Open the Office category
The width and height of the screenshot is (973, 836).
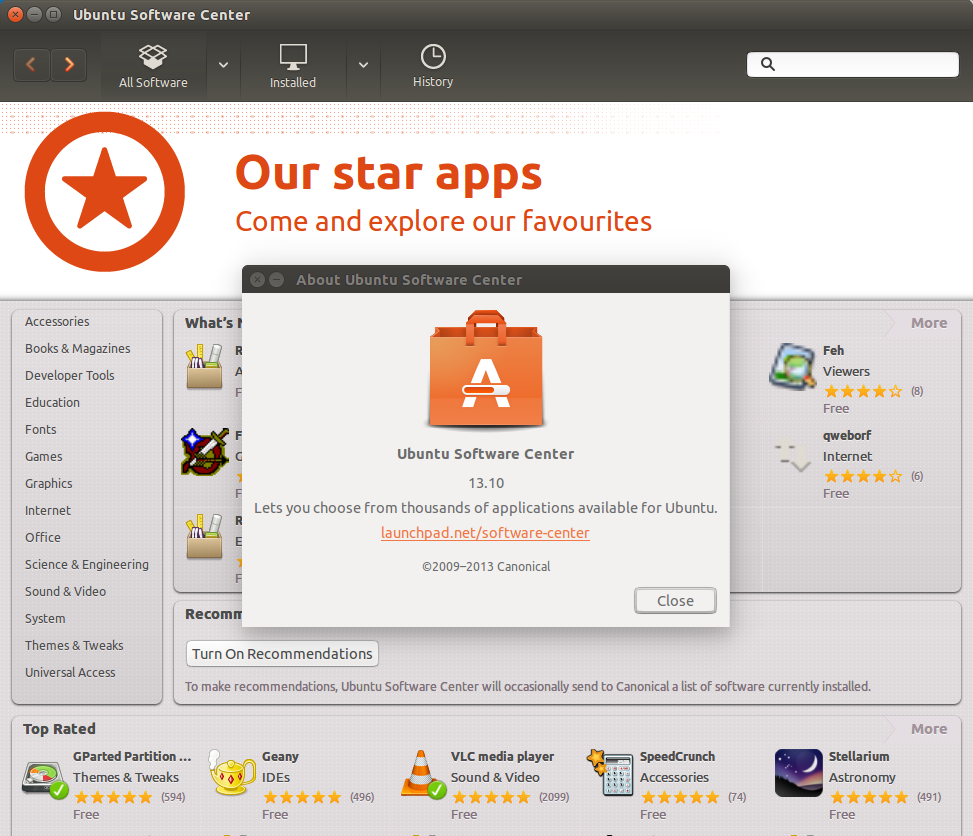43,537
